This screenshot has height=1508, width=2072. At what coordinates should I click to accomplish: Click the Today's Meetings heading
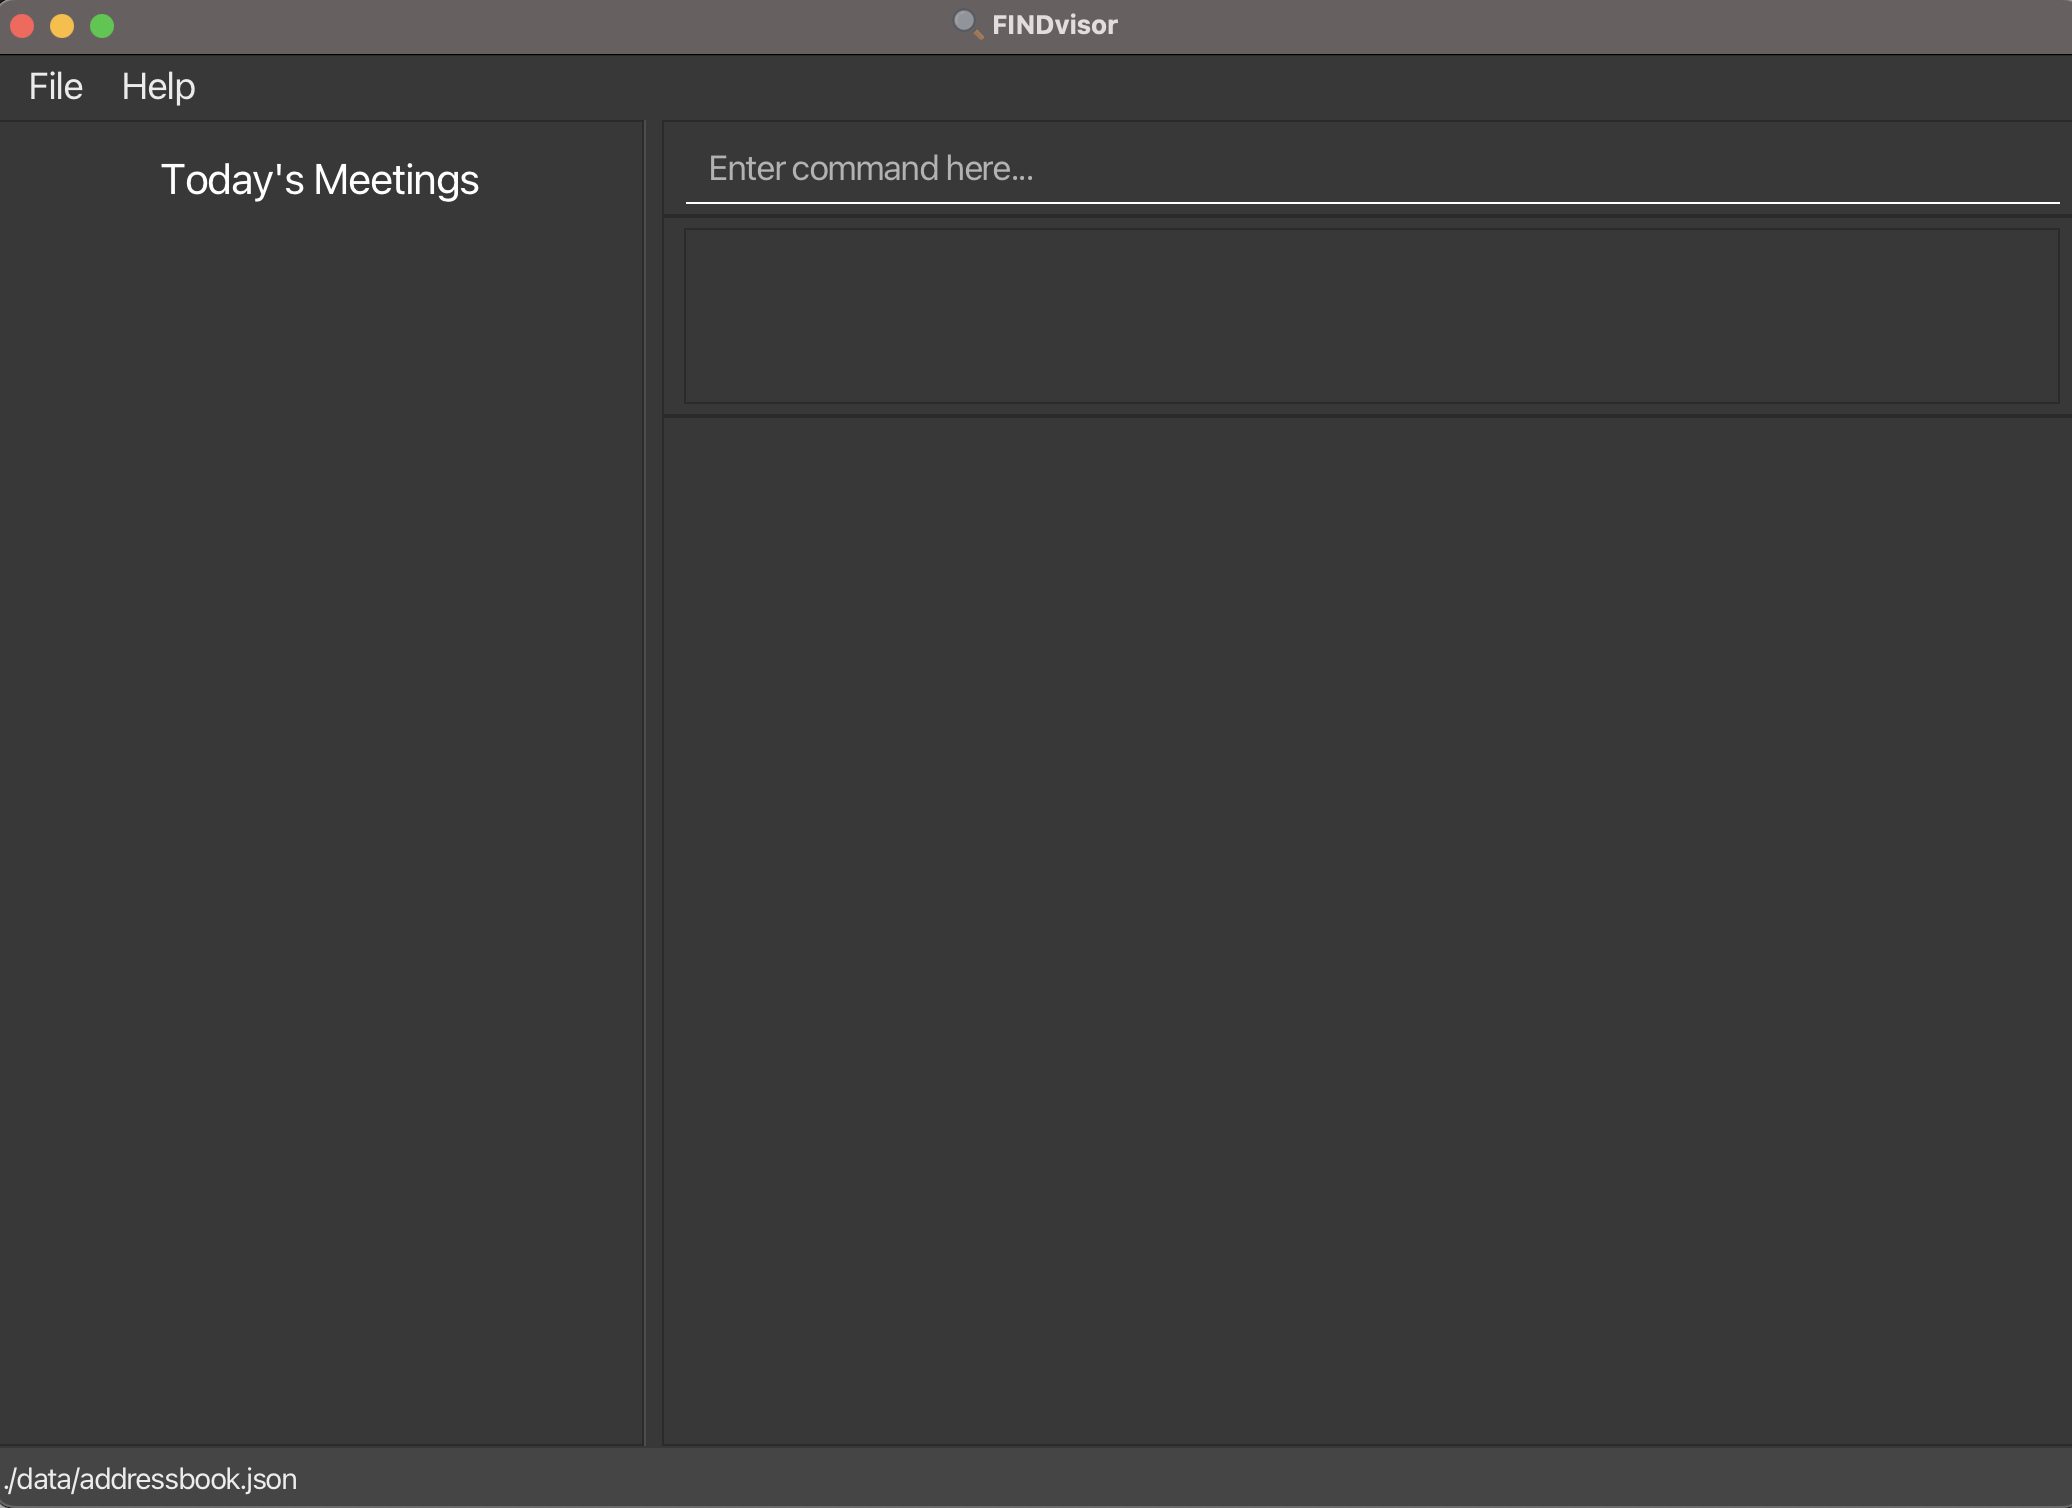click(x=320, y=180)
